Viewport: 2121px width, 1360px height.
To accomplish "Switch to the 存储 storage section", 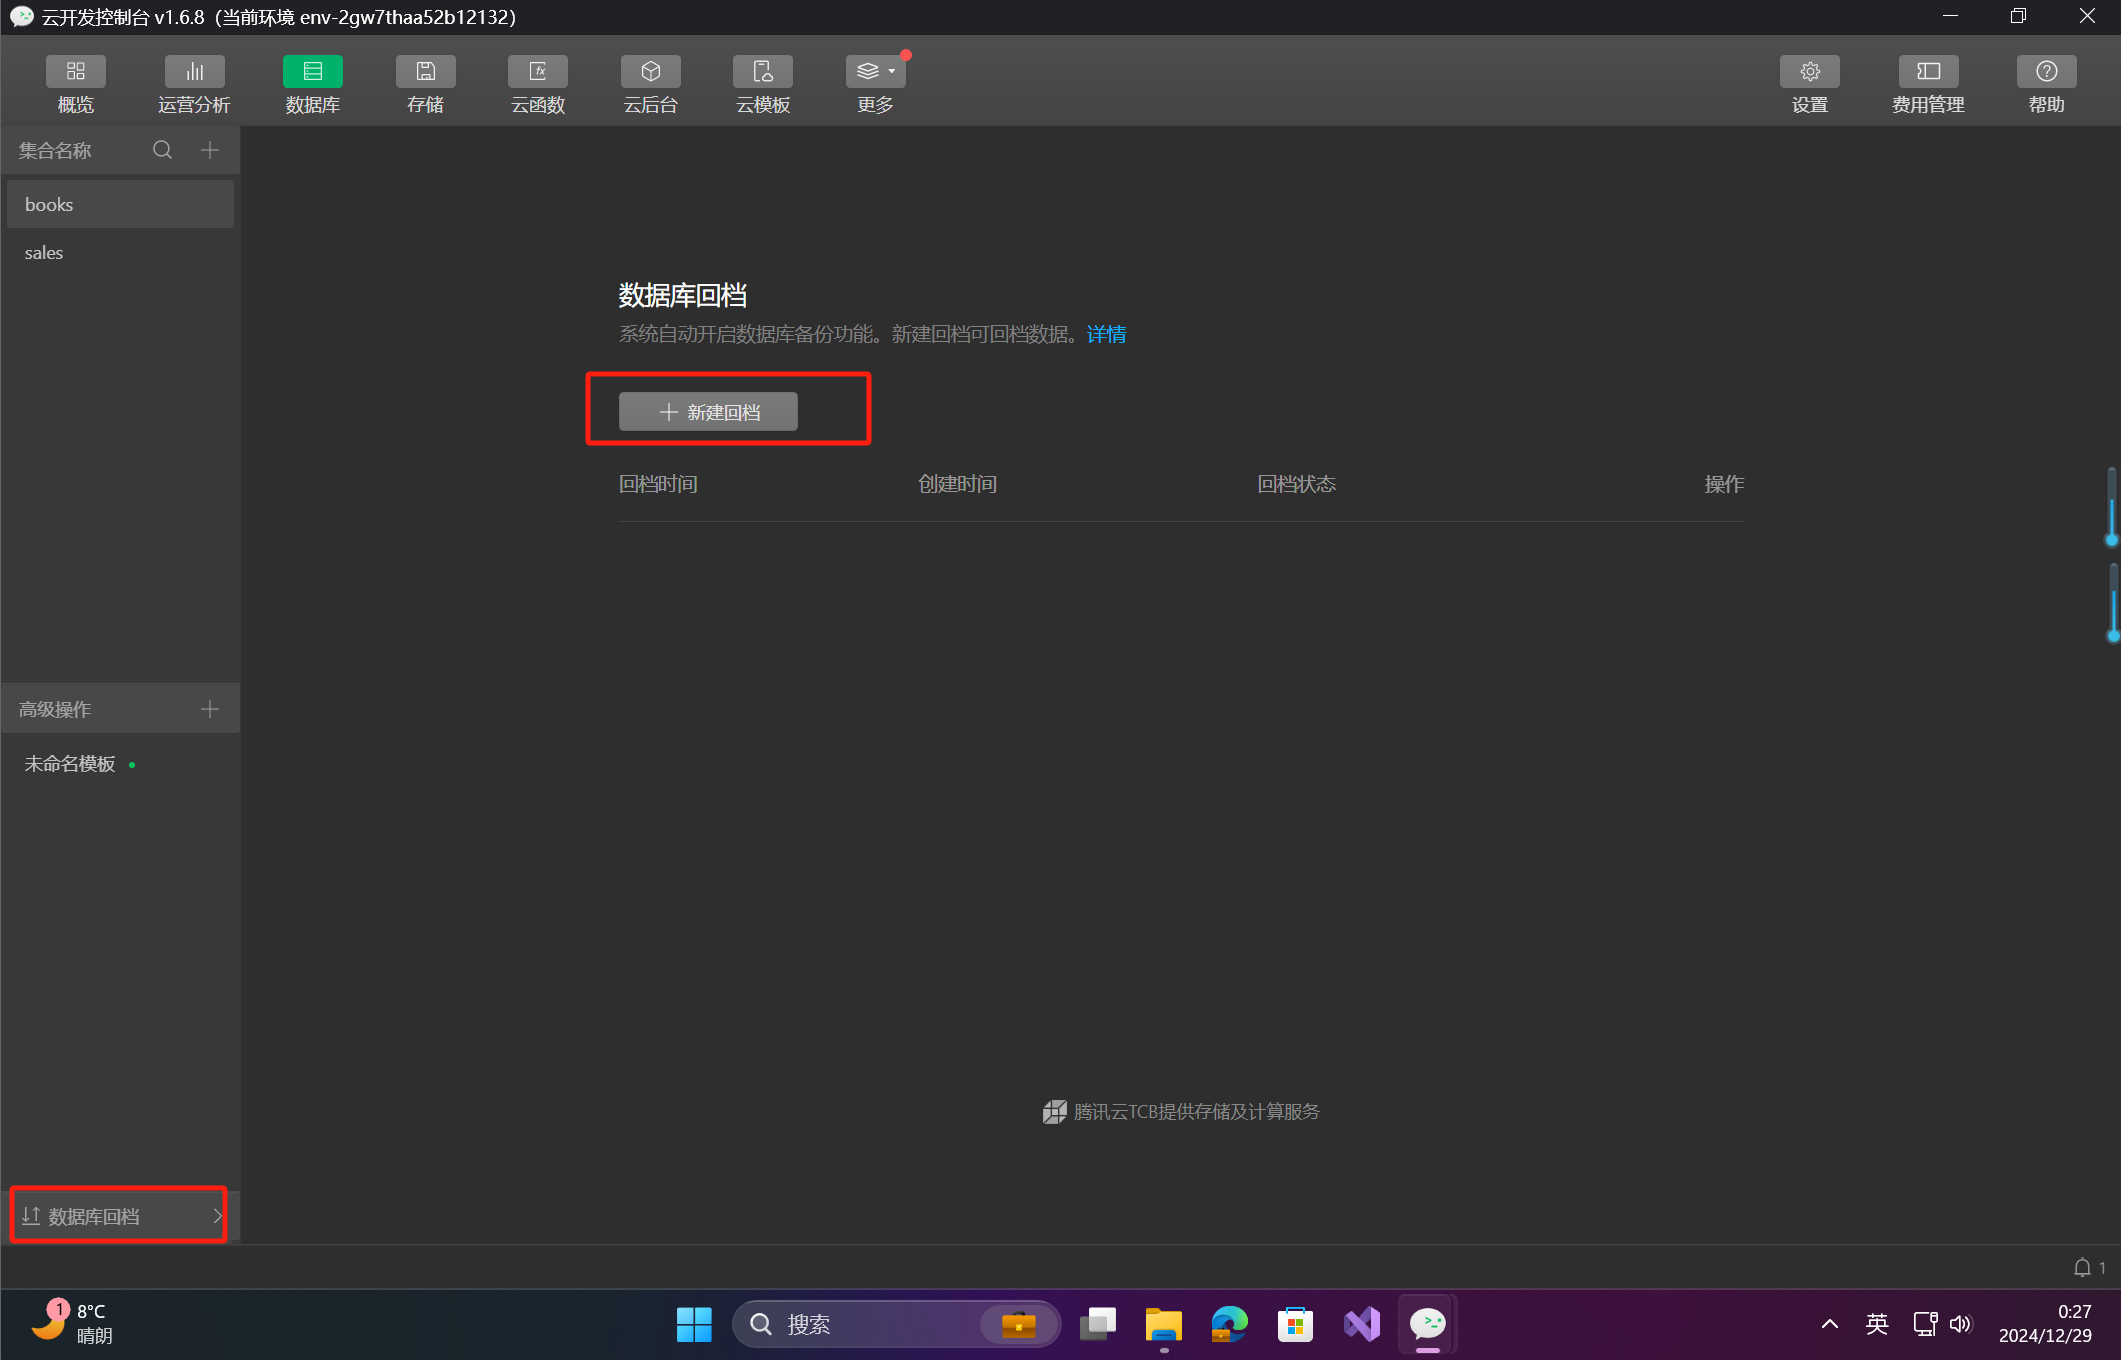I will point(425,72).
